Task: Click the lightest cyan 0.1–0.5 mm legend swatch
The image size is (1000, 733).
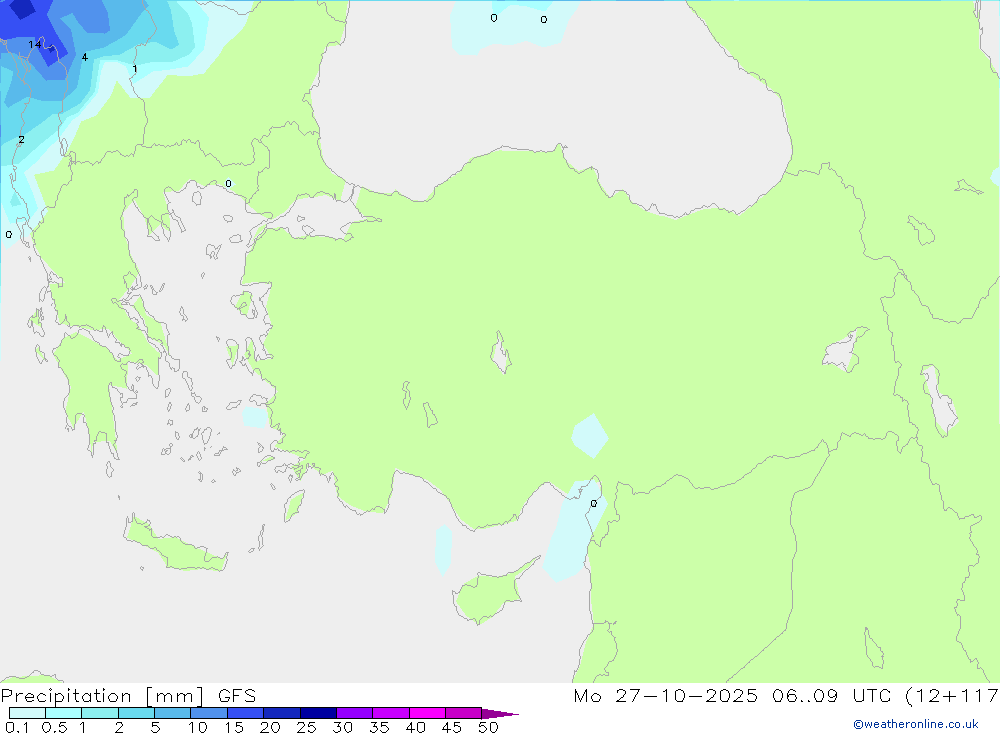Action: [27, 713]
